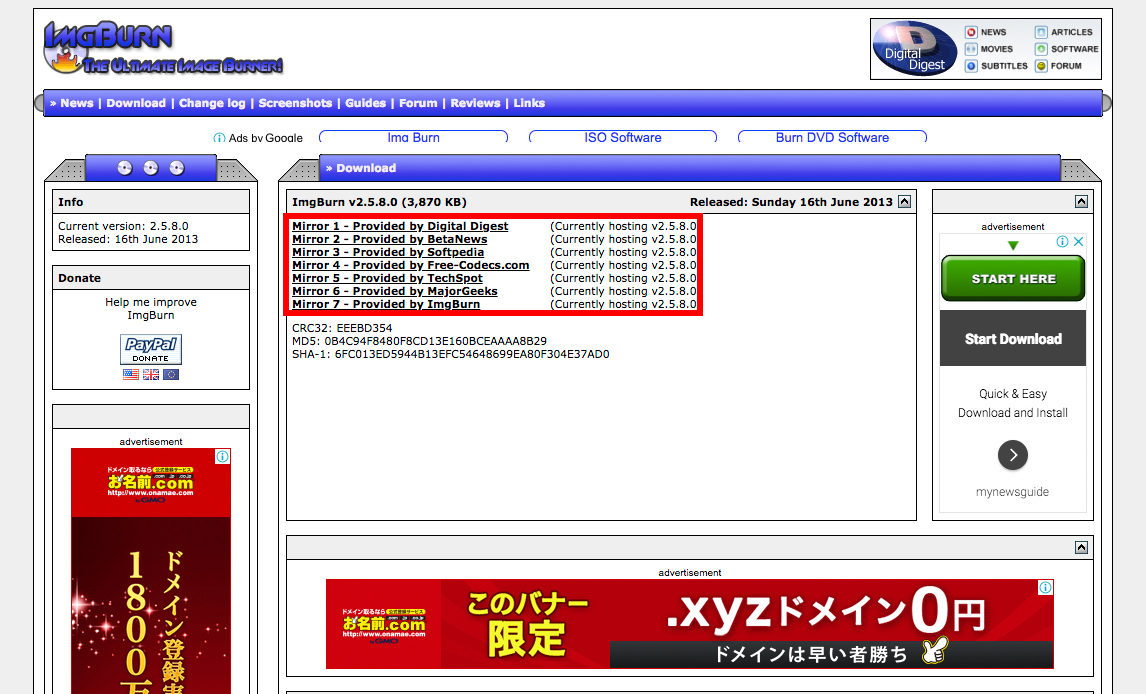Click the PayPal Donate button
1146x694 pixels.
(151, 349)
